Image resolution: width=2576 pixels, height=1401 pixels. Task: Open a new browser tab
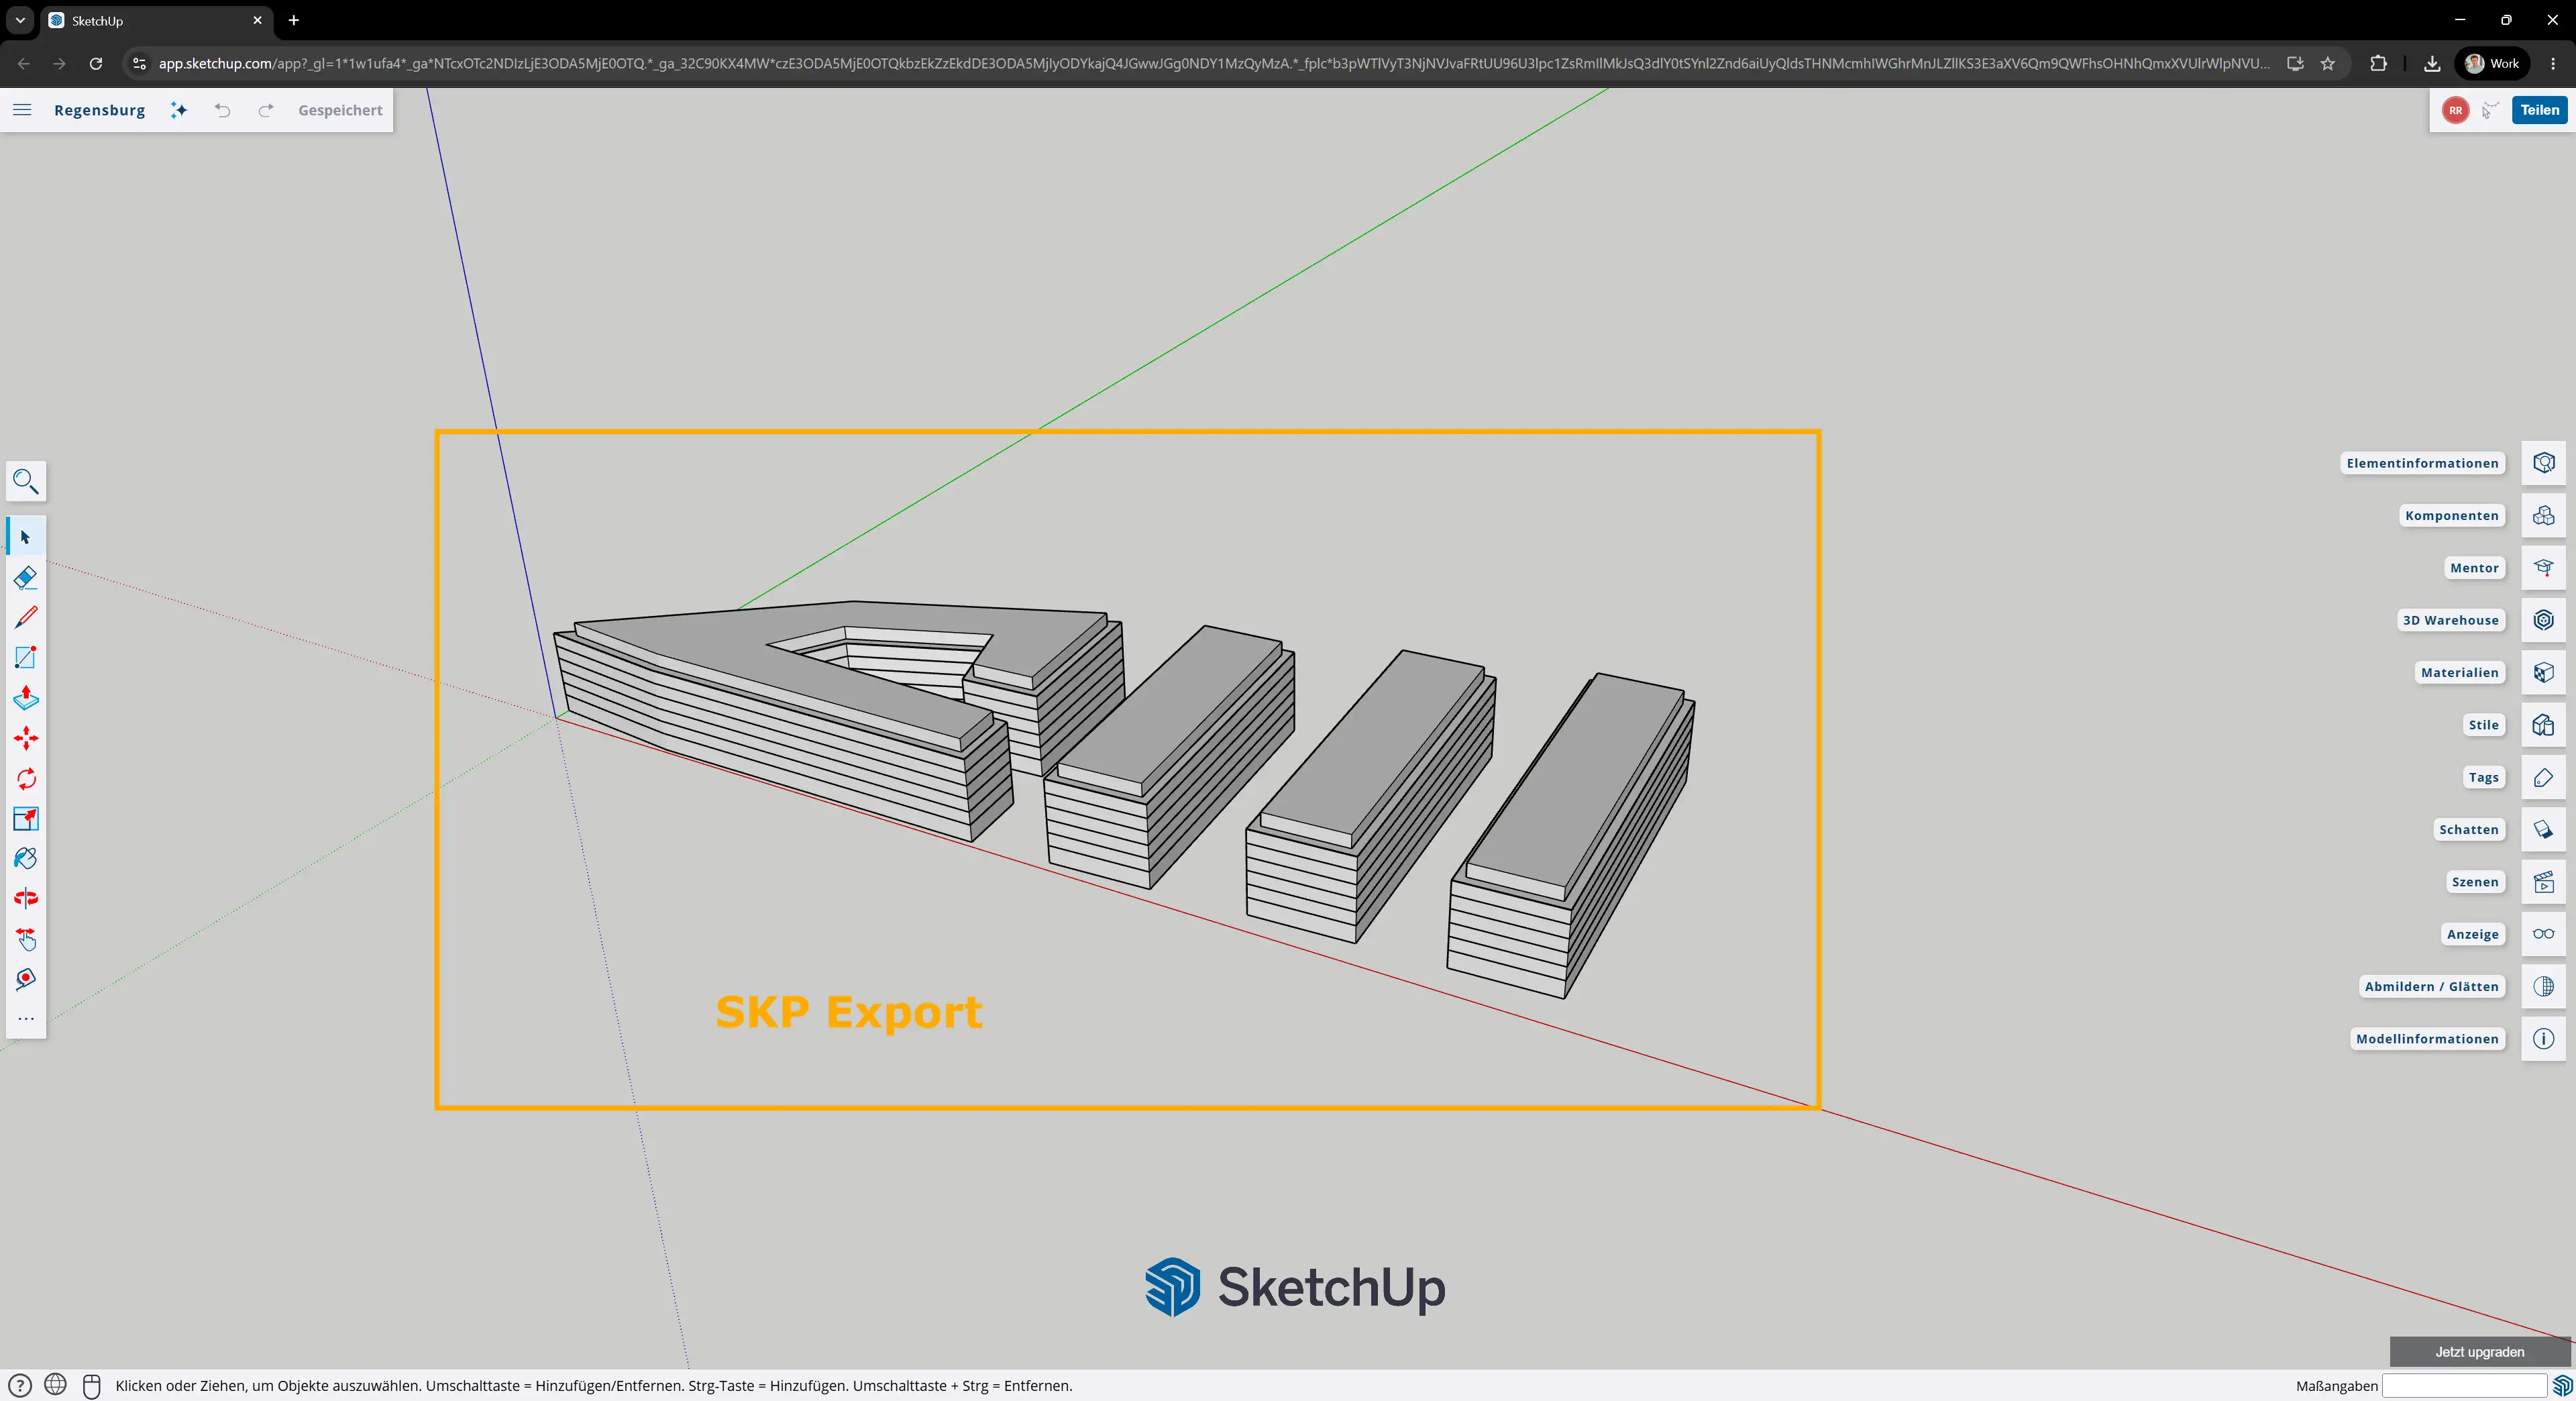click(293, 20)
